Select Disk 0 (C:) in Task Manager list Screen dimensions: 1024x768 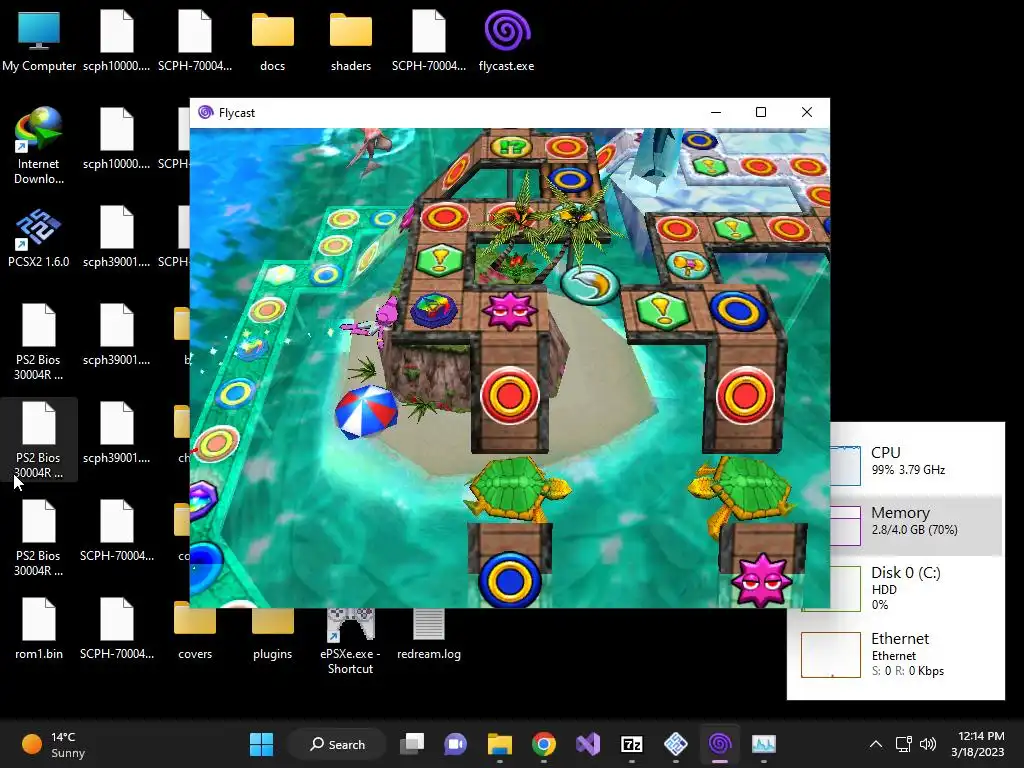click(916, 588)
